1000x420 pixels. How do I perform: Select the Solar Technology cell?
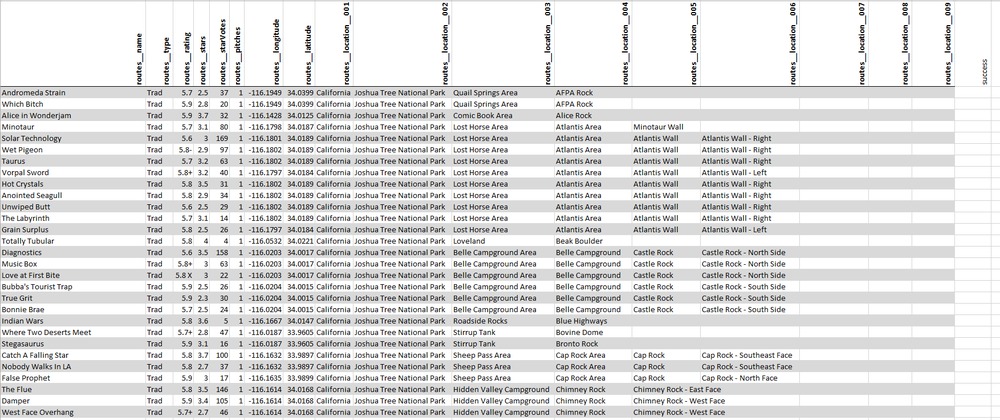coord(73,139)
